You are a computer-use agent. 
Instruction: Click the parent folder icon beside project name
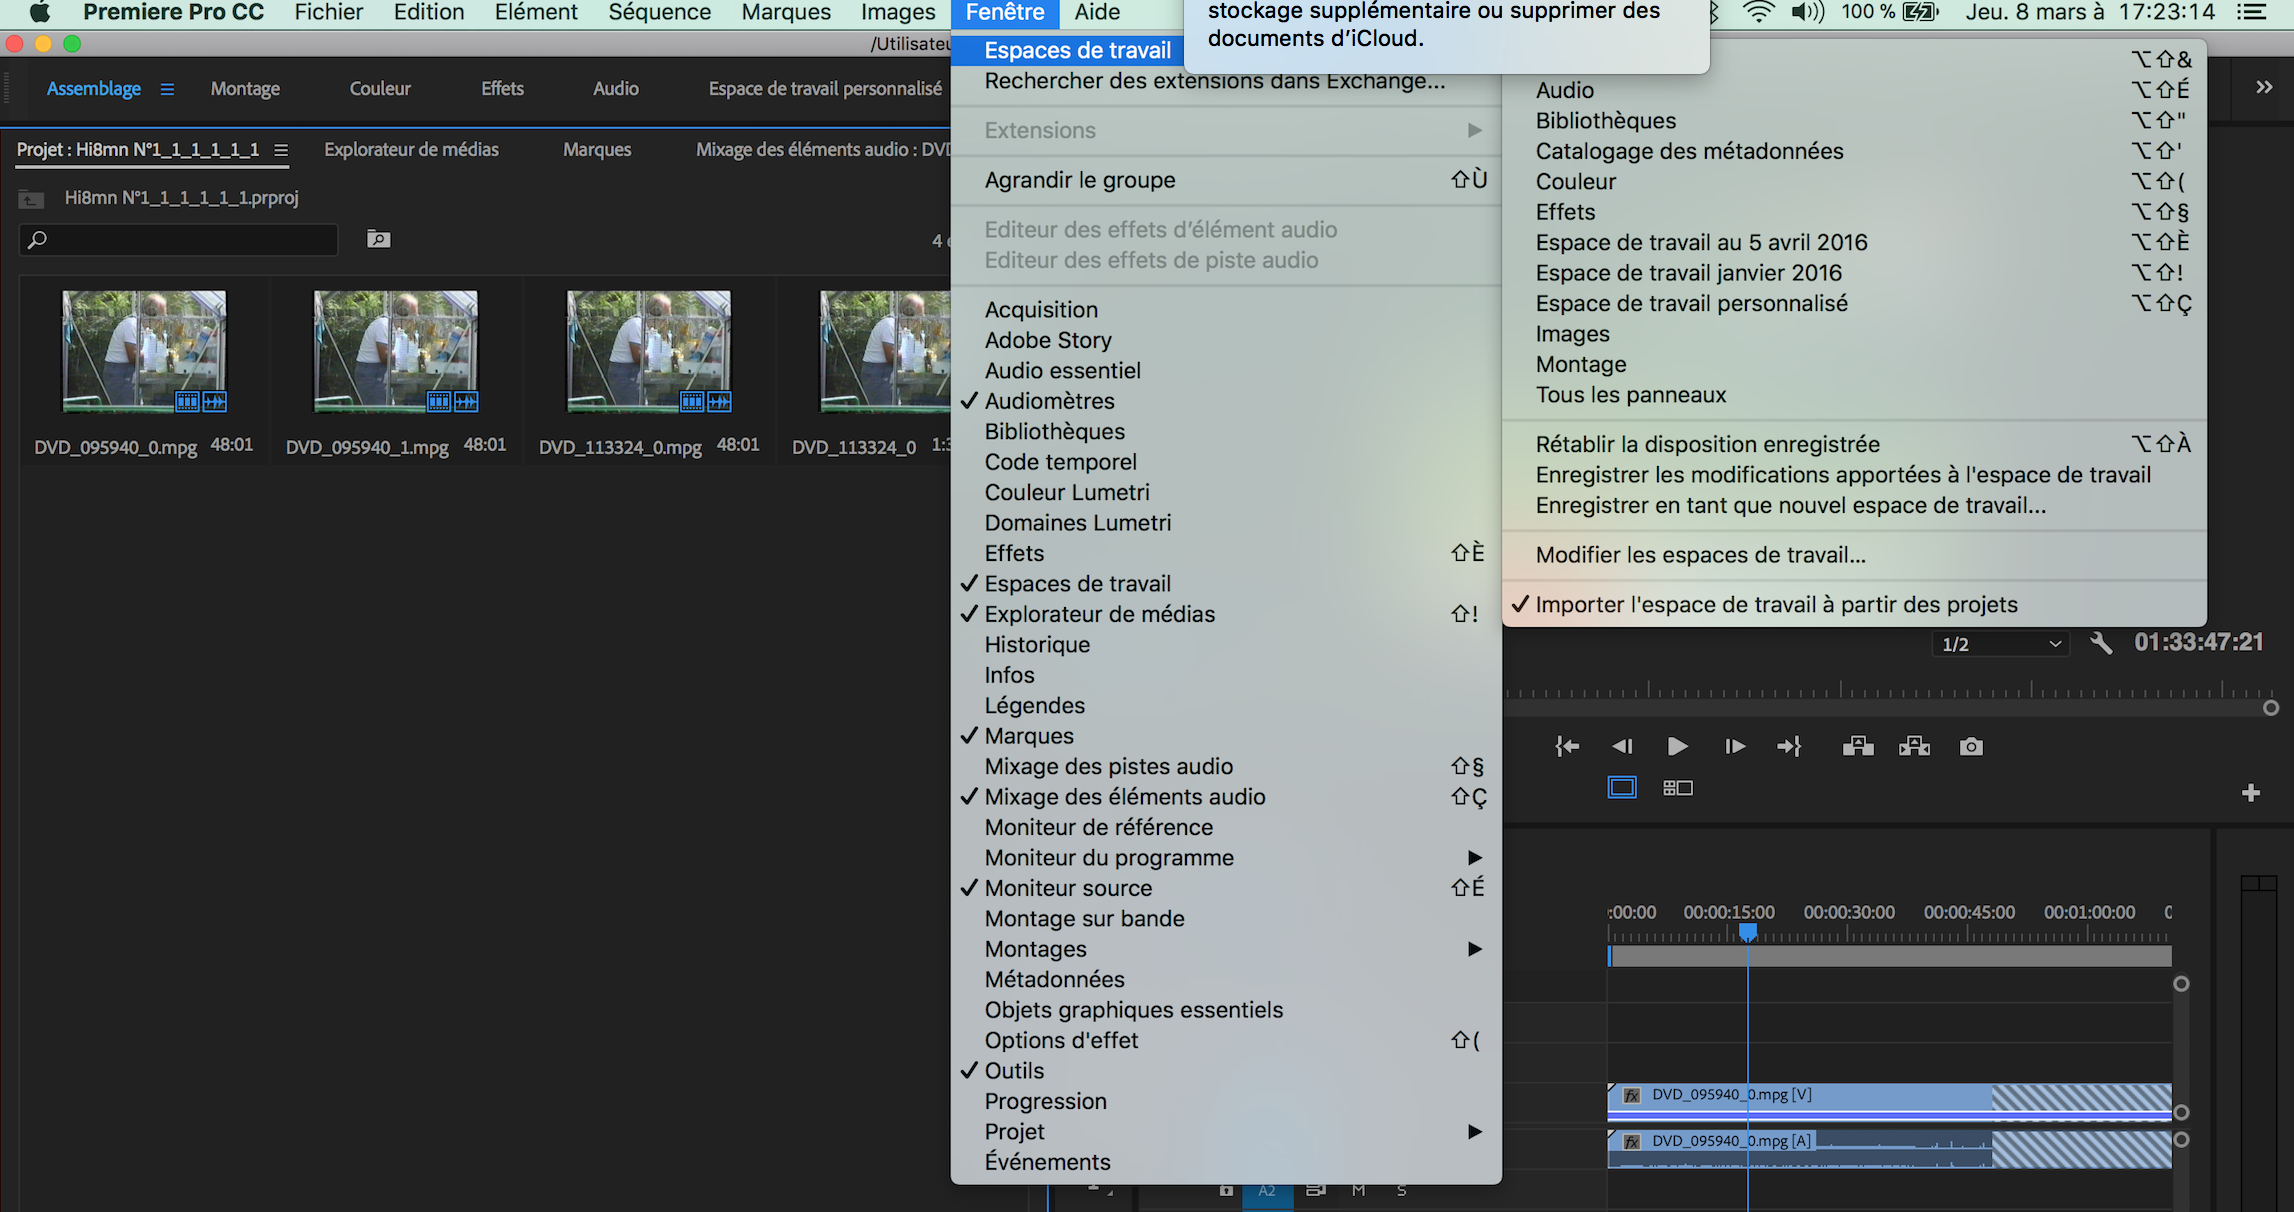point(31,199)
